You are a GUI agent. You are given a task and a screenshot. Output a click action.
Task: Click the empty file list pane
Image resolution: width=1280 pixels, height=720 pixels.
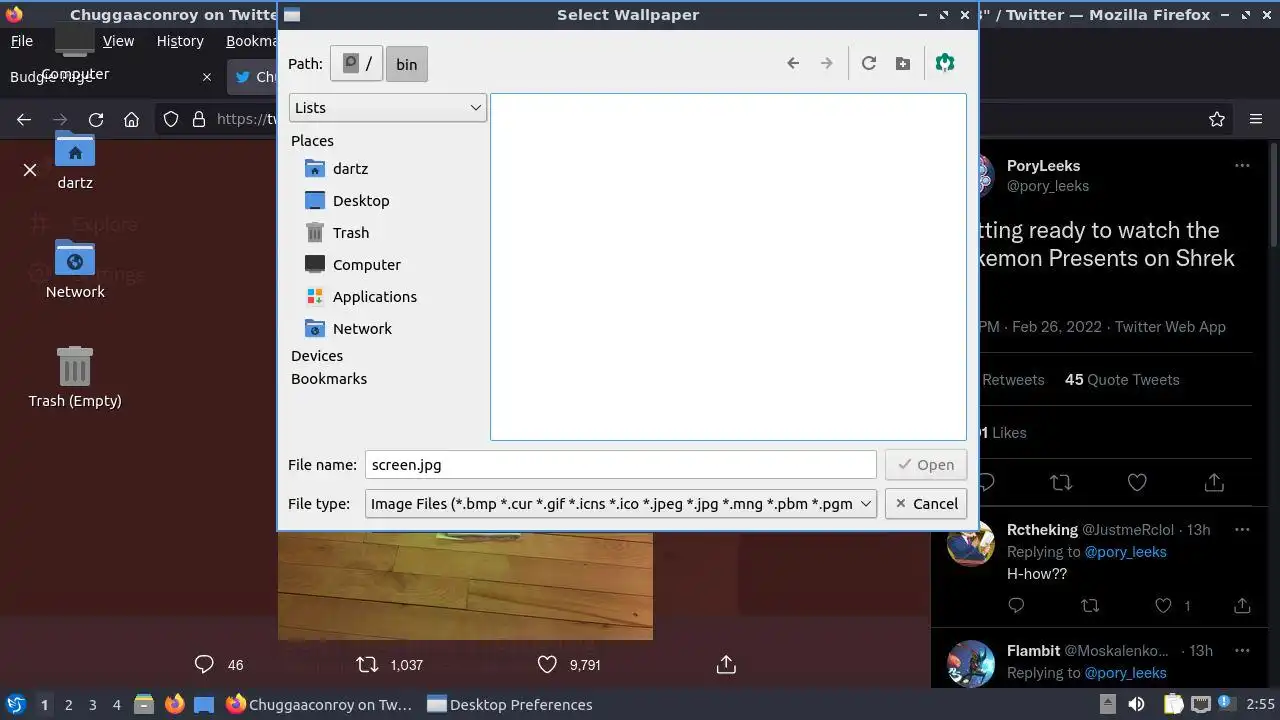pyautogui.click(x=728, y=267)
